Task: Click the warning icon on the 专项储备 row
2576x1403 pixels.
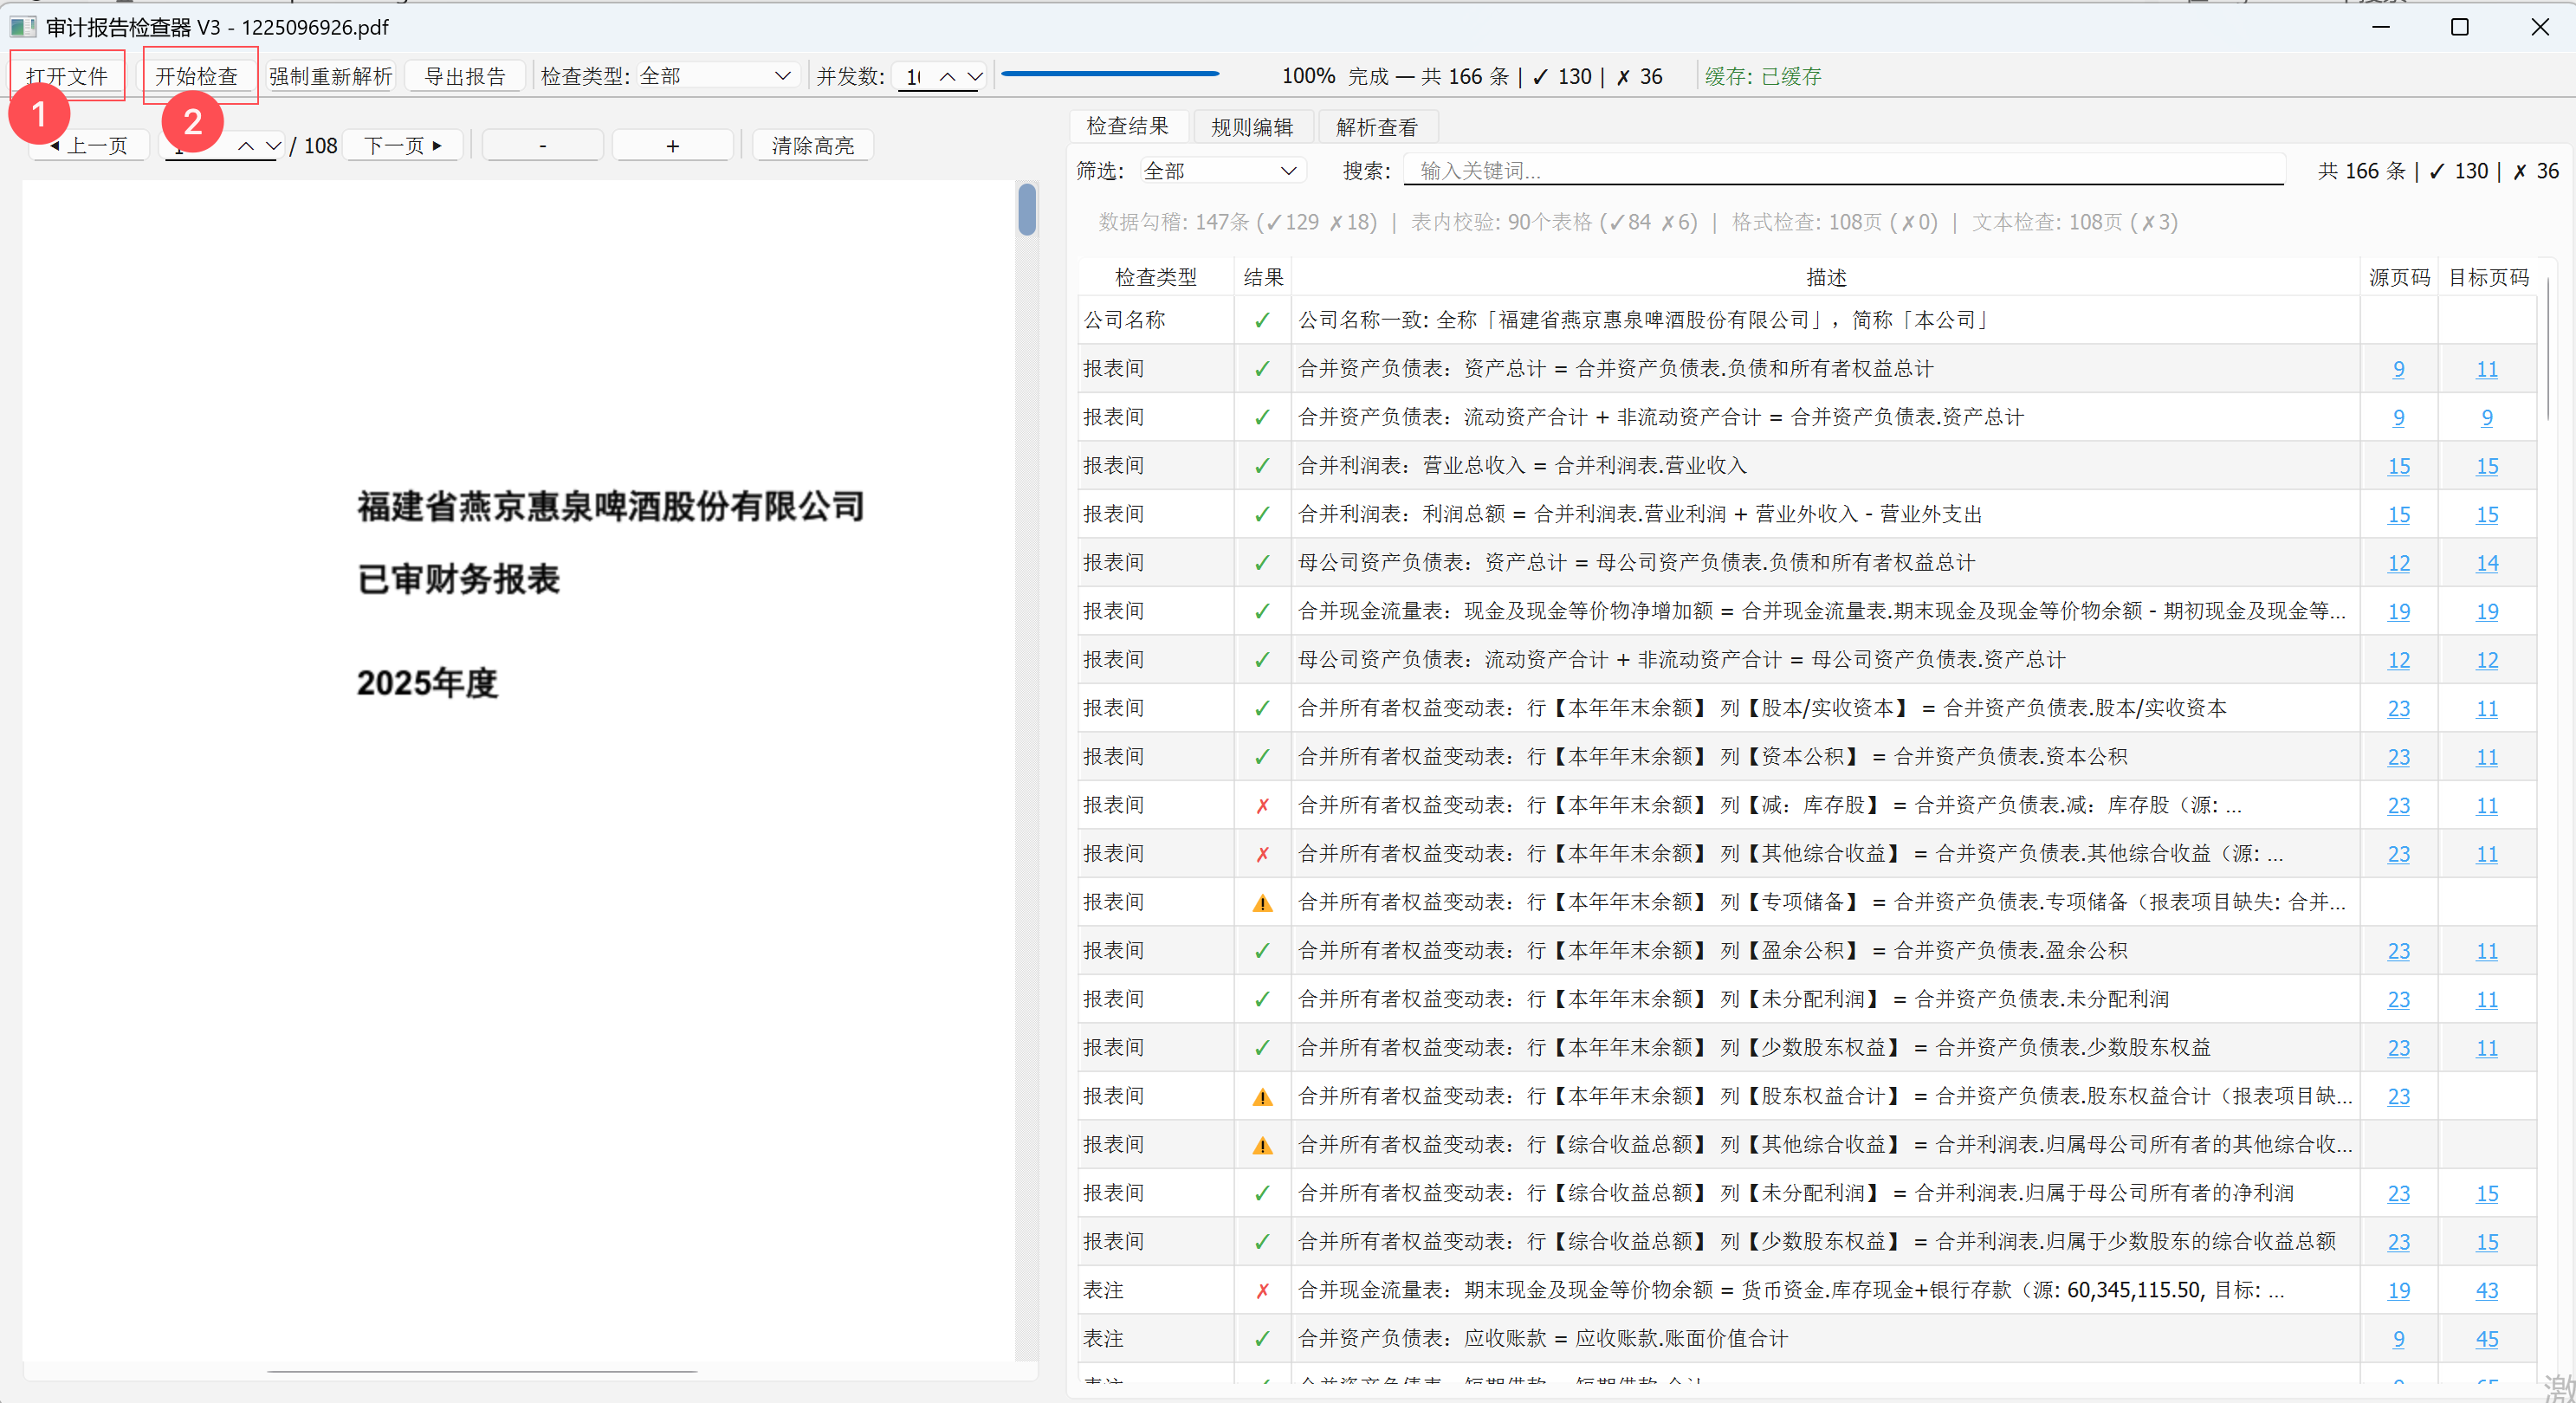Action: pos(1262,902)
